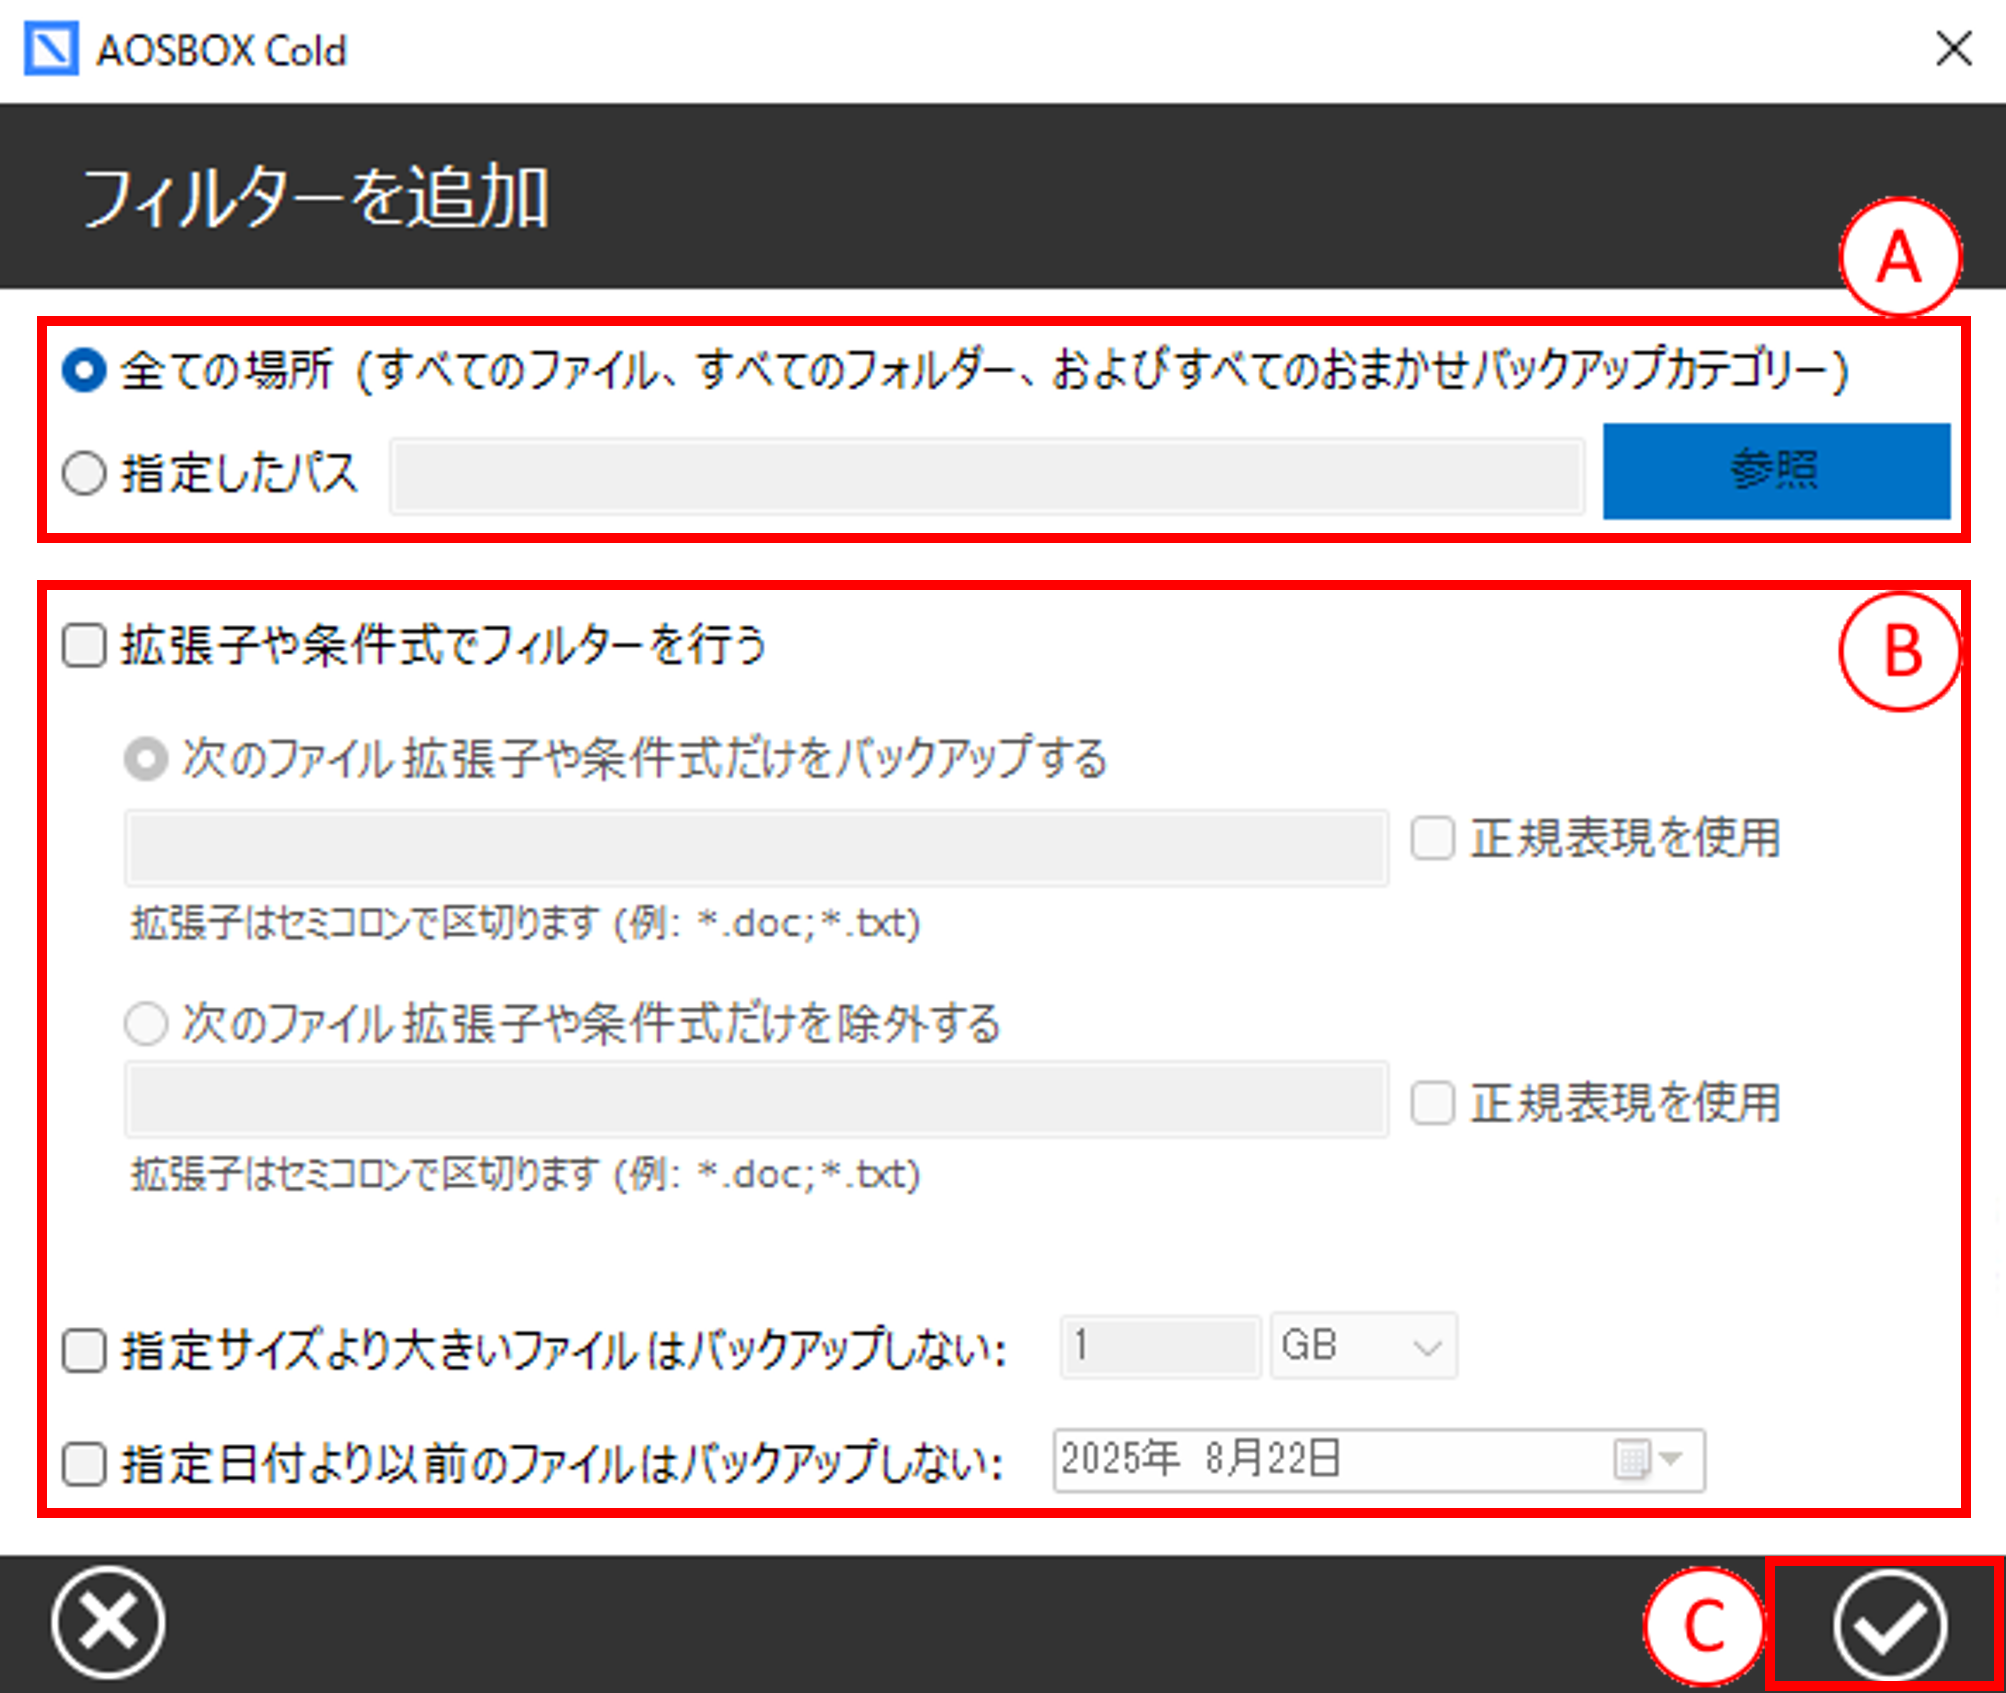Open the calendar icon in date field

pos(1631,1459)
